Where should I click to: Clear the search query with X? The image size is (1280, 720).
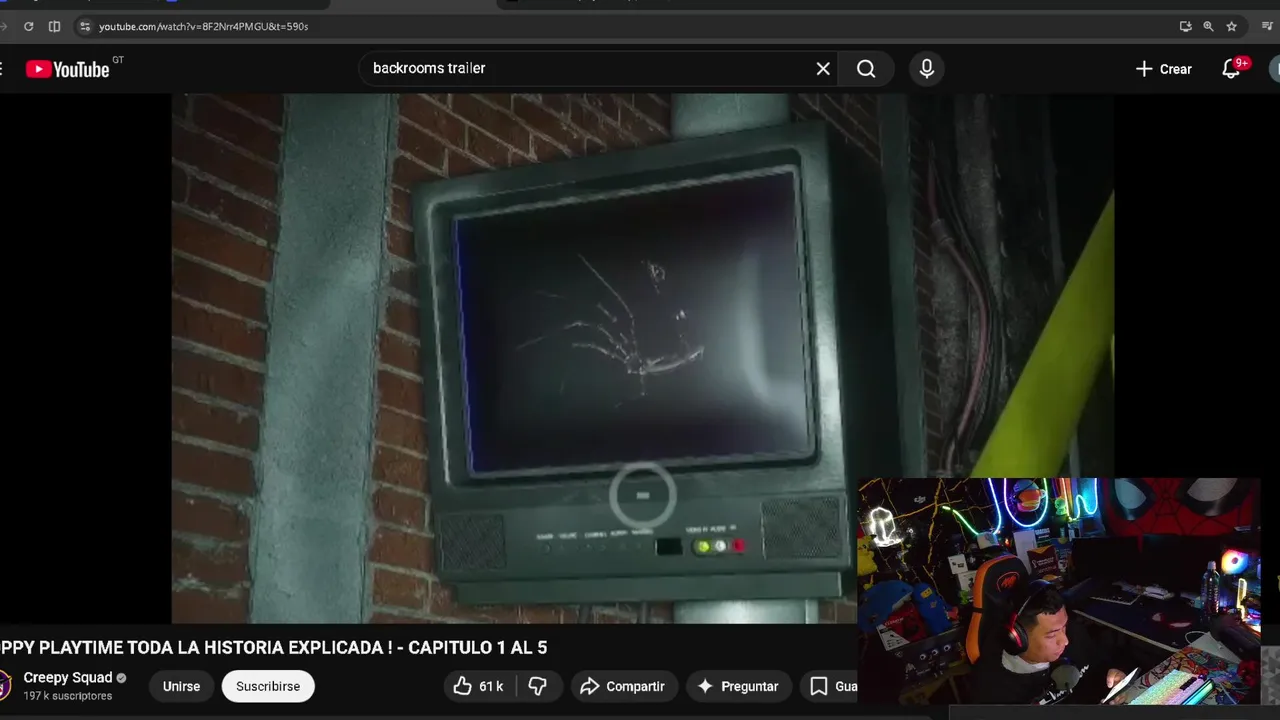(823, 68)
